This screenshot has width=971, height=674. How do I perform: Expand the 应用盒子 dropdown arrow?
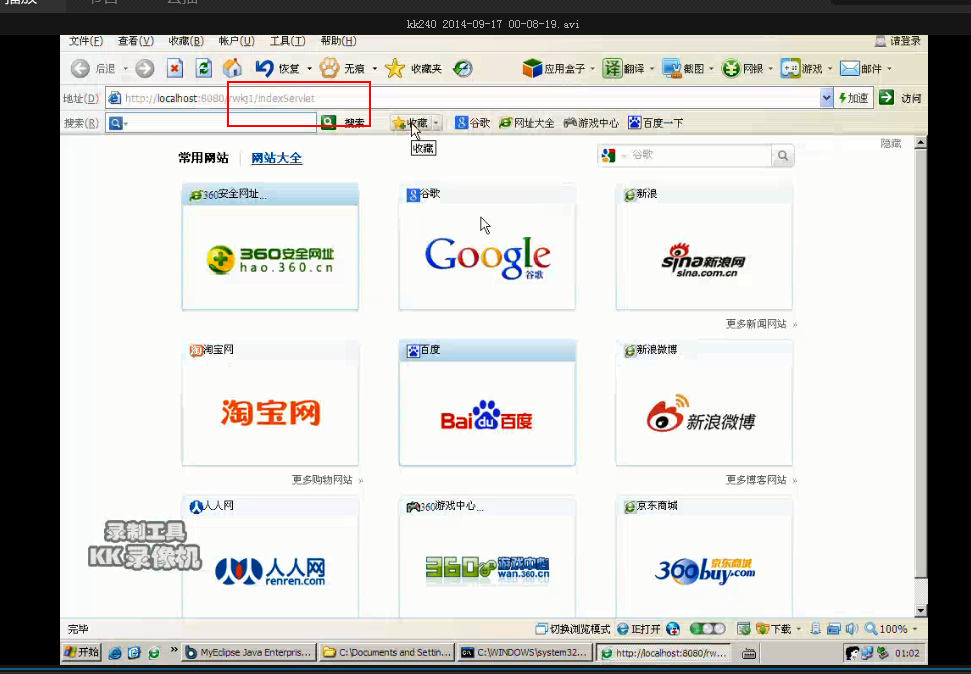(593, 69)
